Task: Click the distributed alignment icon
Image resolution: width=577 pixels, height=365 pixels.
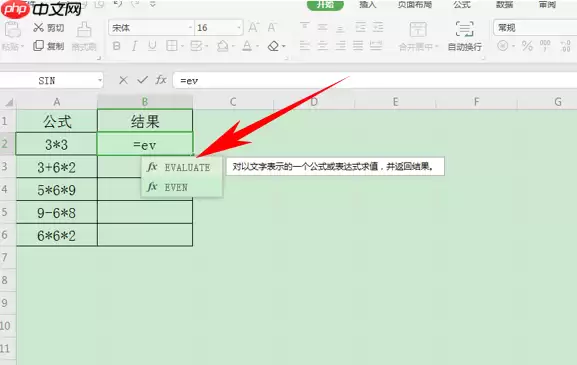Action: (x=376, y=46)
